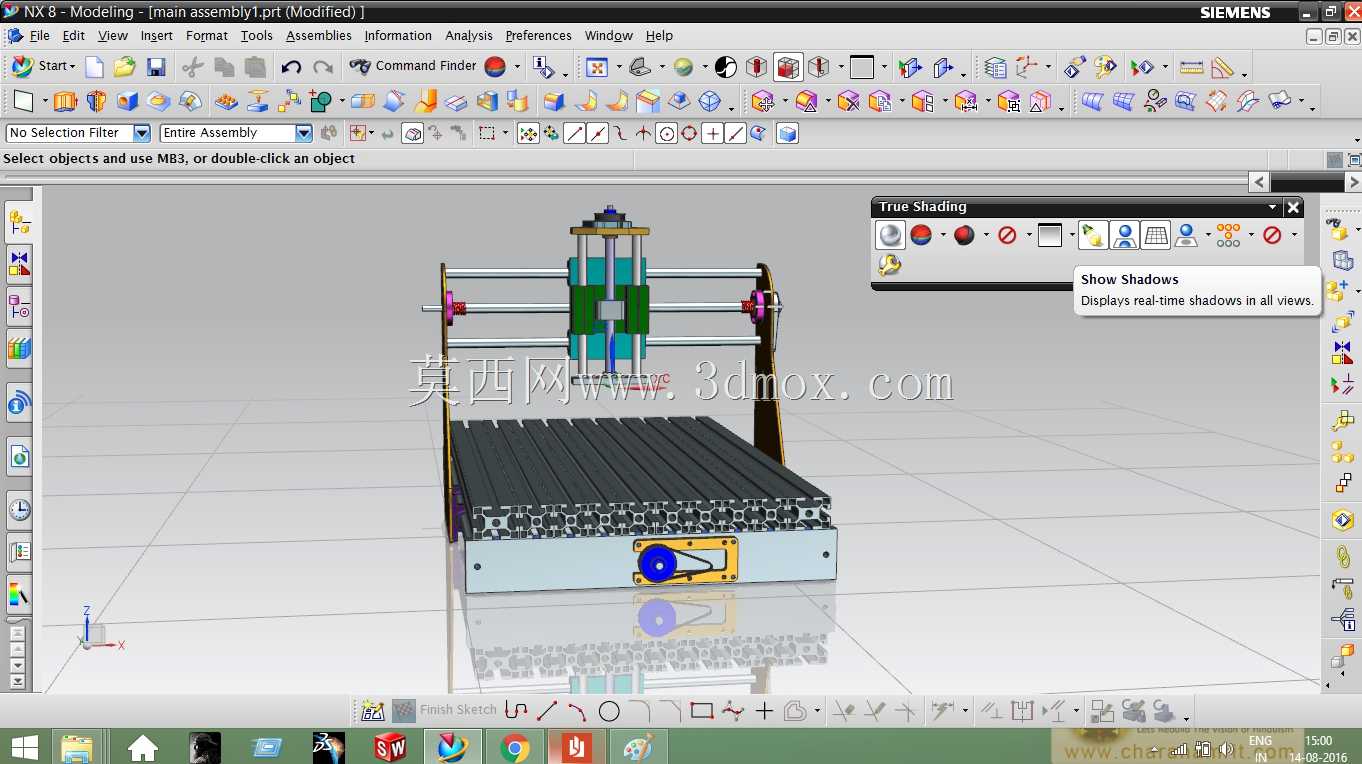Image resolution: width=1362 pixels, height=764 pixels.
Task: Toggle the Show Grid floor button
Action: (1156, 235)
